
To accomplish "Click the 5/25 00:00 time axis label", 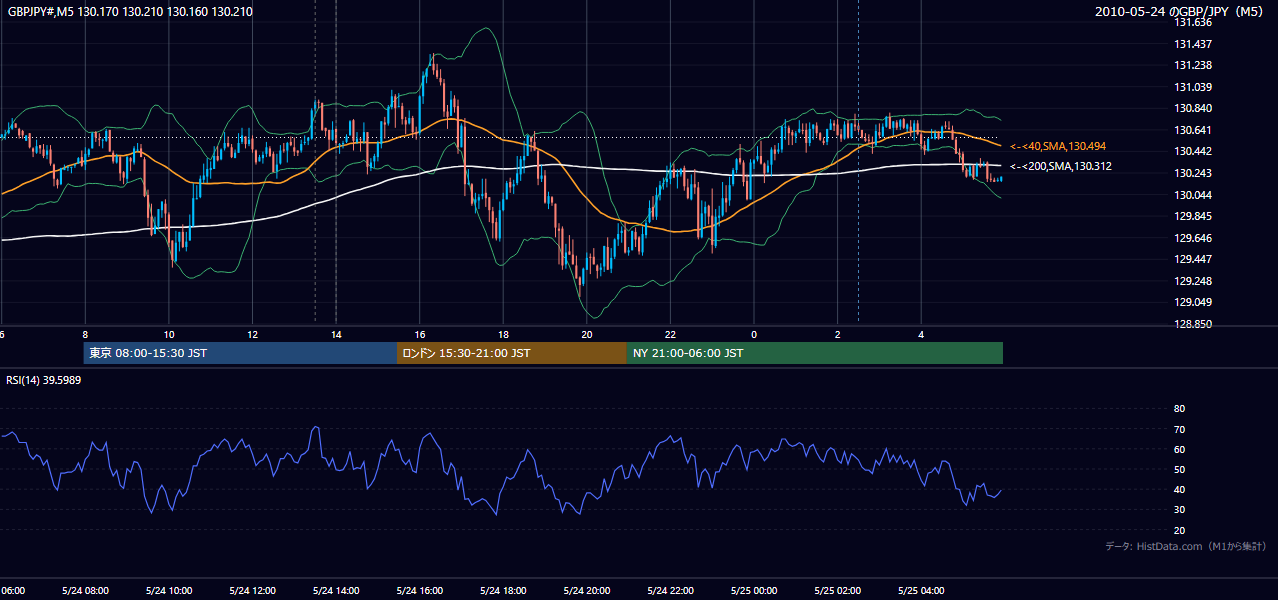I will [754, 591].
